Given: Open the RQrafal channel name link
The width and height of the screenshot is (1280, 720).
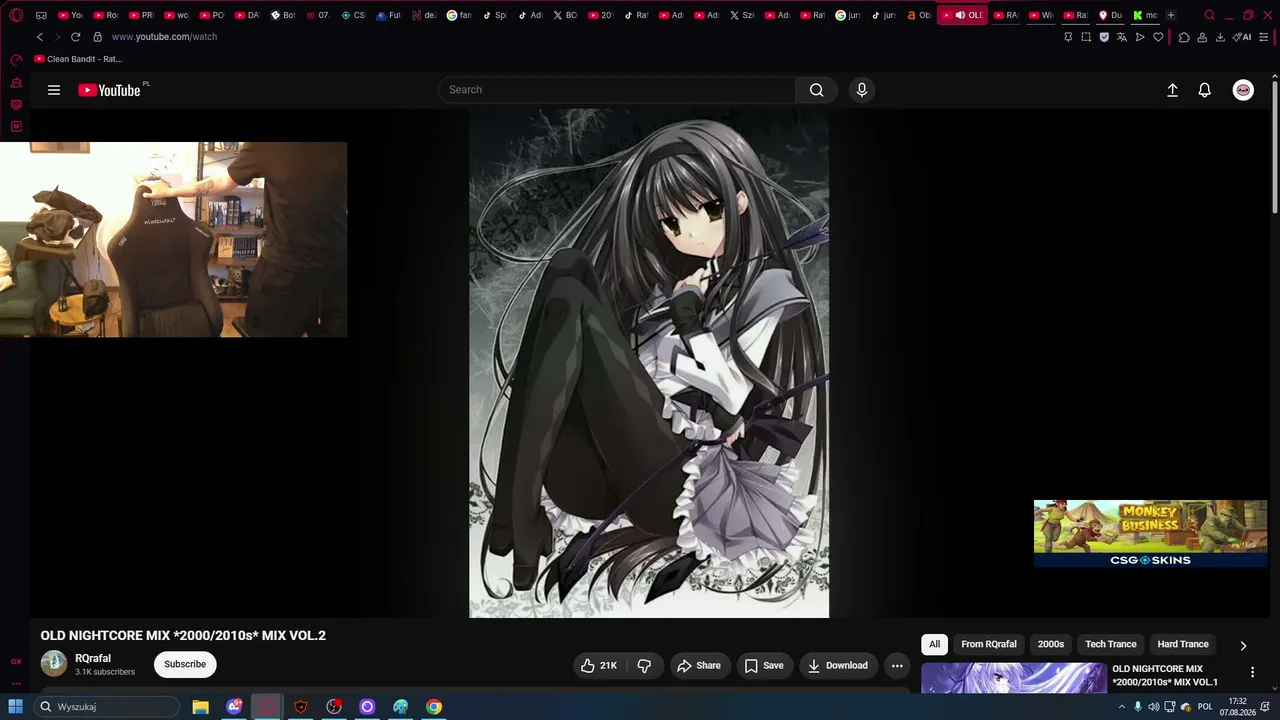Looking at the screenshot, I should 93,659.
